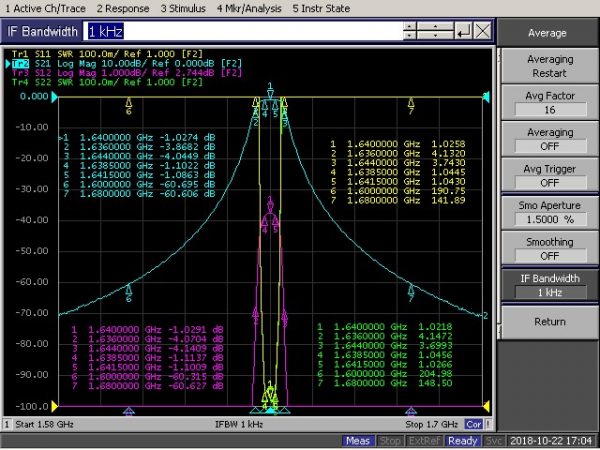Screen dimensions: 600x450
Task: Click the Meas status indicator
Action: (x=358, y=441)
